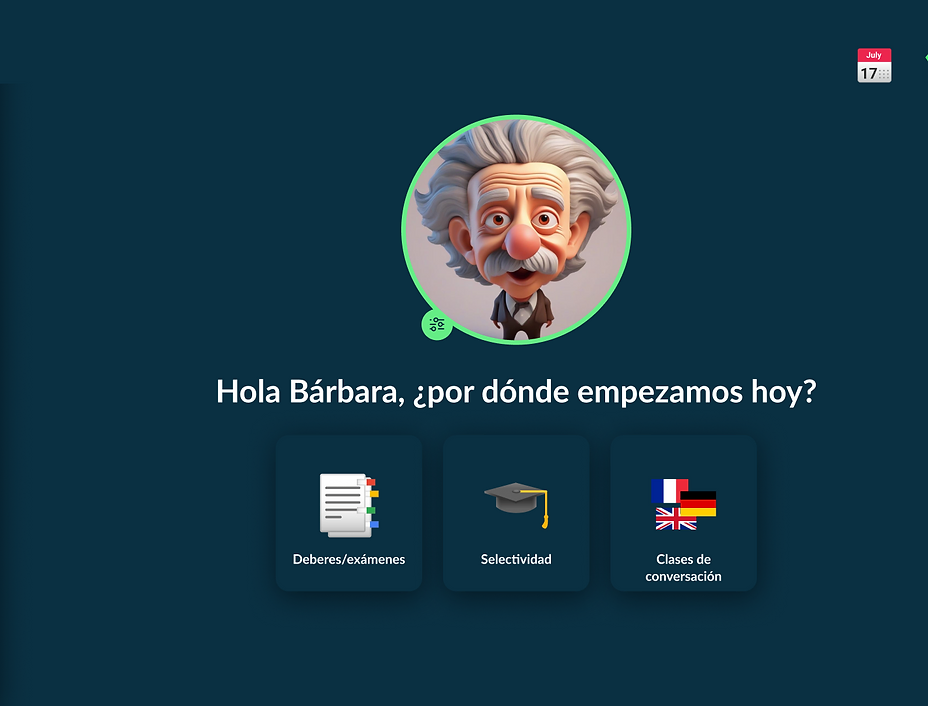
Task: Click empty top area of conversation classes card
Action: click(x=683, y=452)
